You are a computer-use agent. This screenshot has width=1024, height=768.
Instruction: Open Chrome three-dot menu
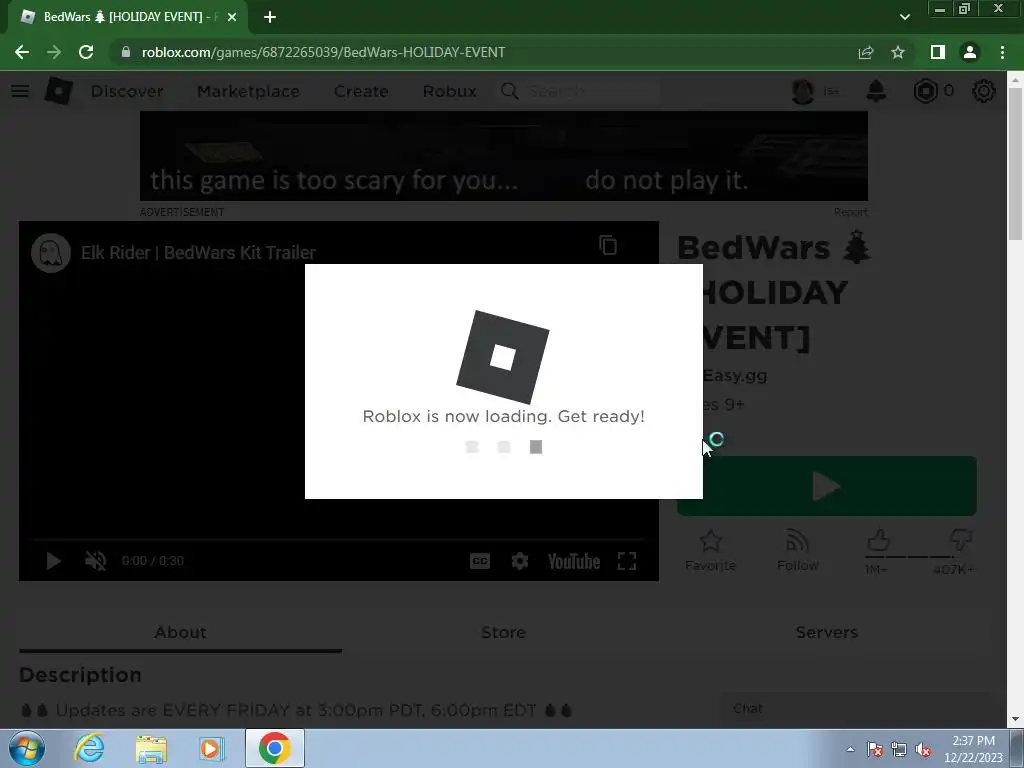point(1002,52)
